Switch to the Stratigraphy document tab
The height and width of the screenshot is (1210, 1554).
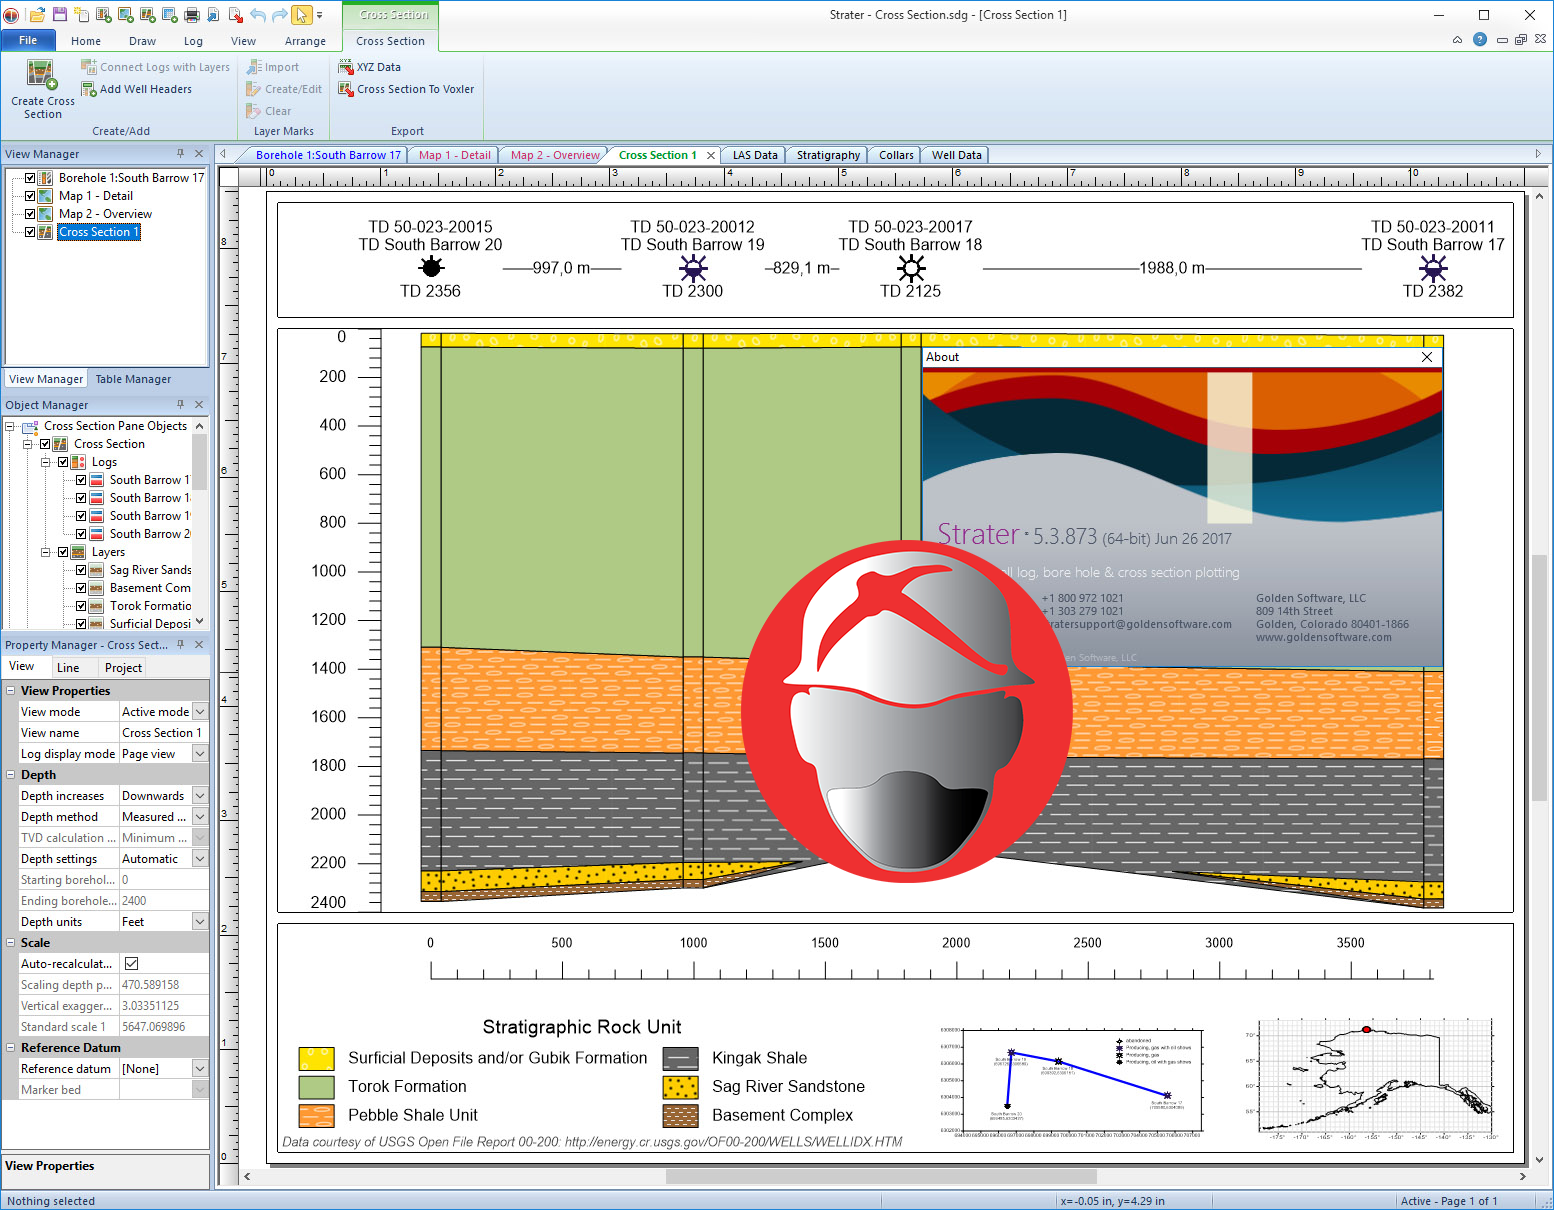coord(827,155)
